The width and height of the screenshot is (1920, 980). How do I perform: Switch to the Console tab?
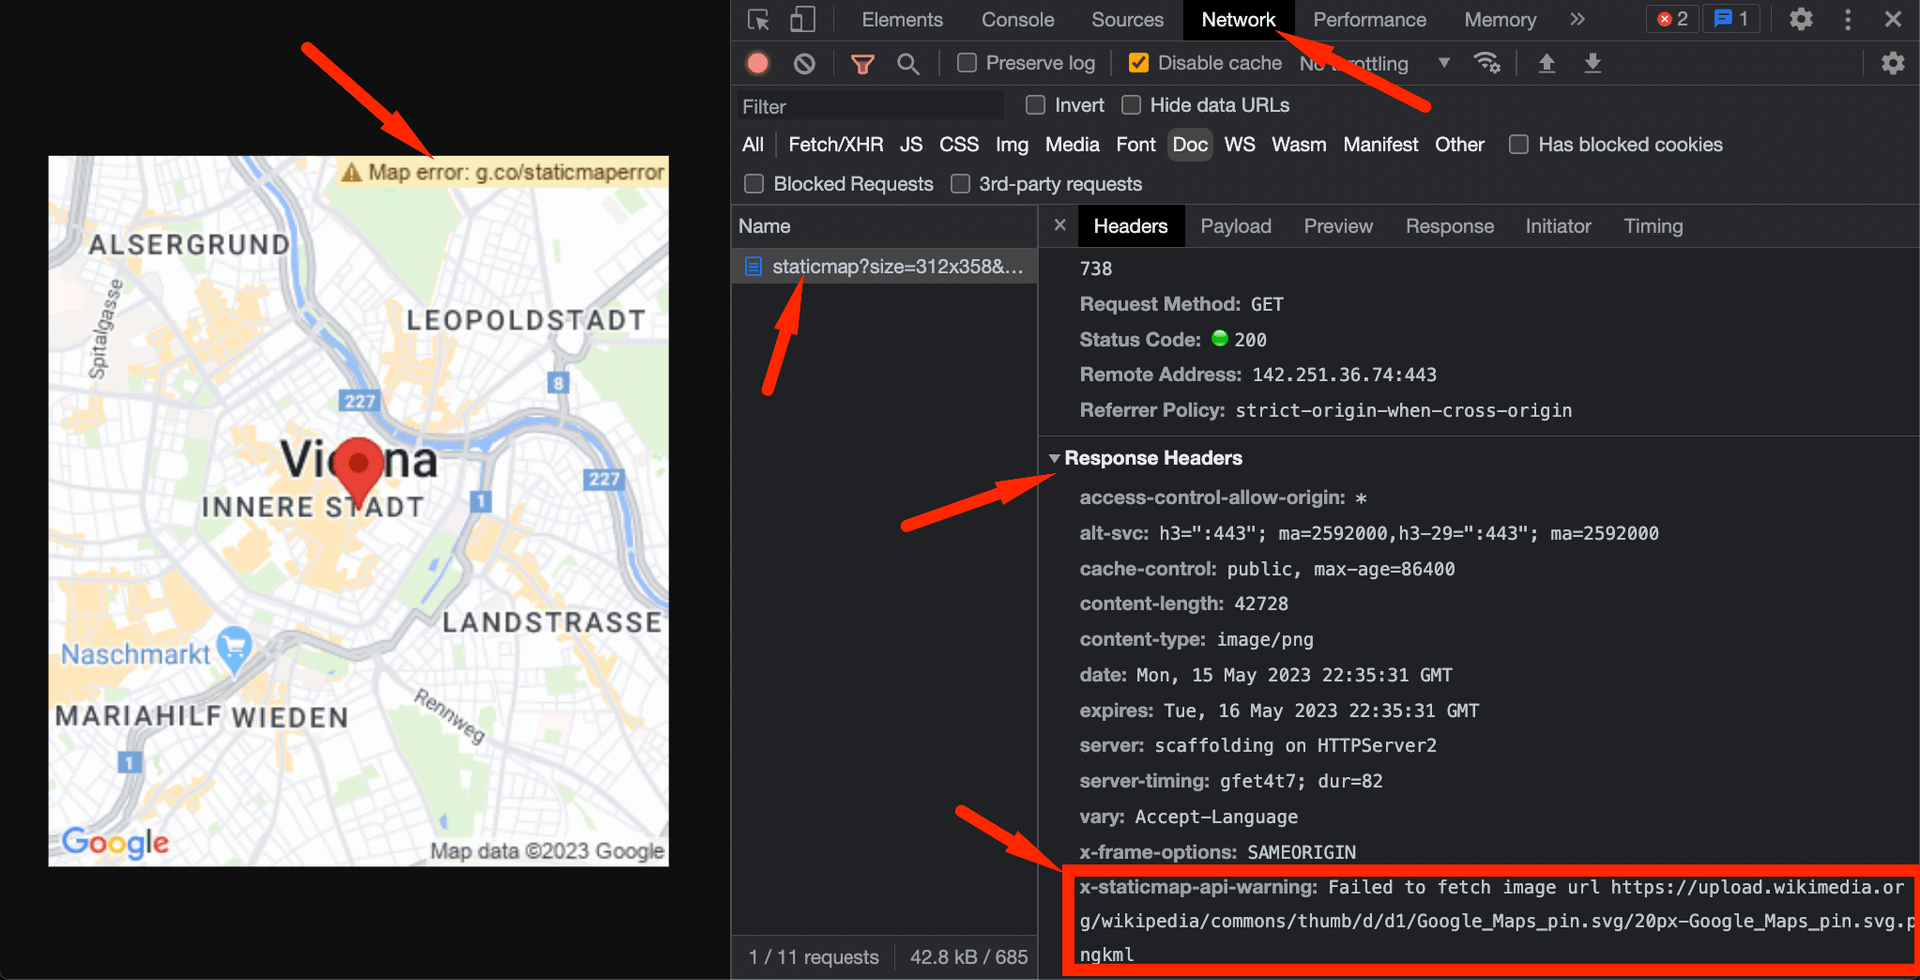pos(1017,20)
